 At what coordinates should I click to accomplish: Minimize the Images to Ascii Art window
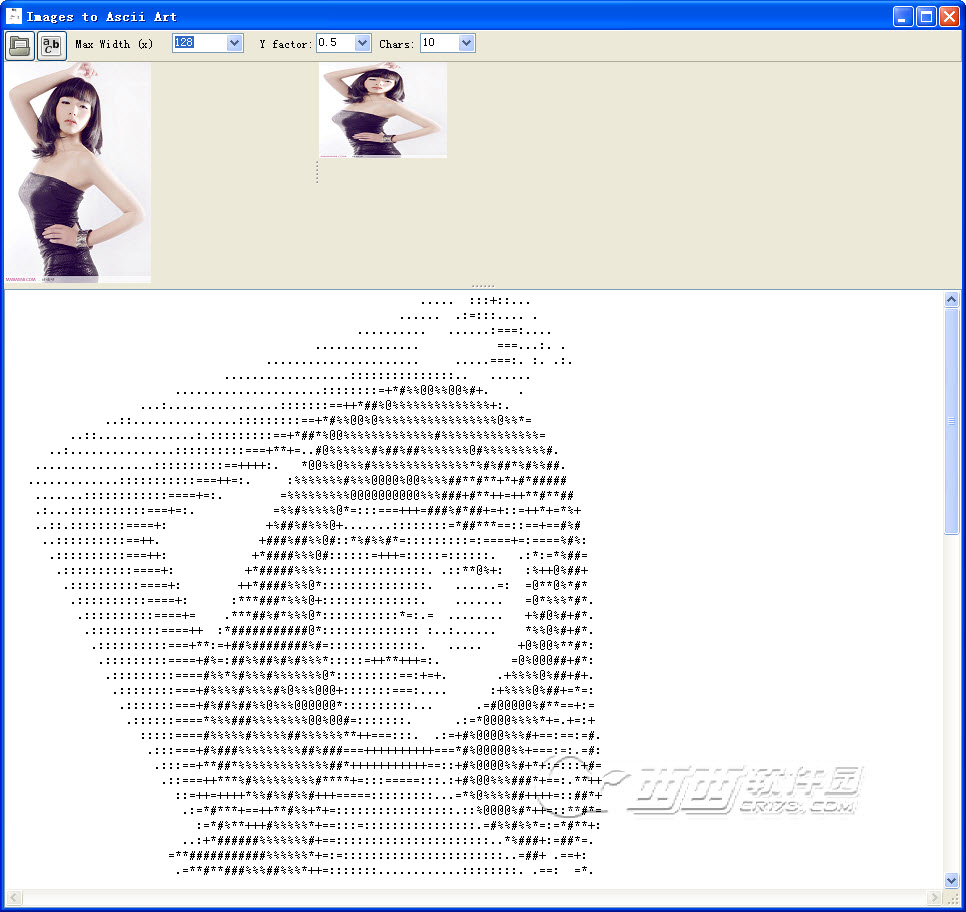click(903, 17)
